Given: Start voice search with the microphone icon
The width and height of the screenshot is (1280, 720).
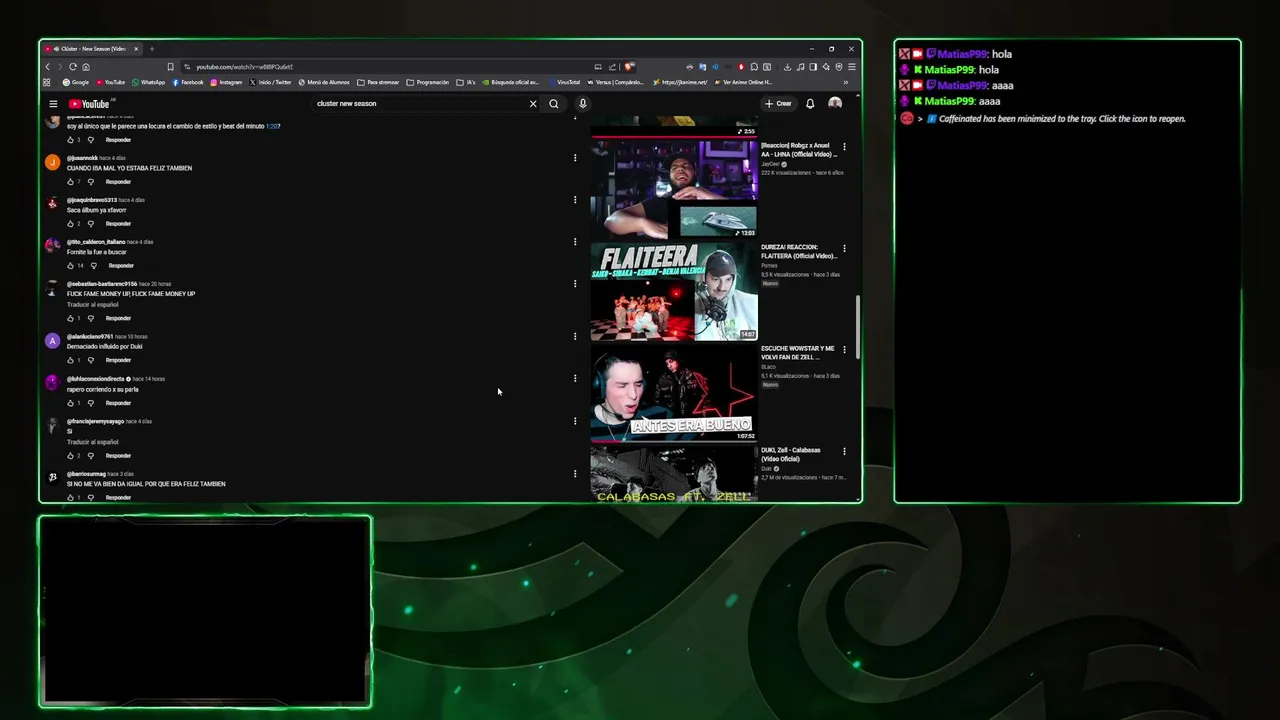Looking at the screenshot, I should click(583, 104).
